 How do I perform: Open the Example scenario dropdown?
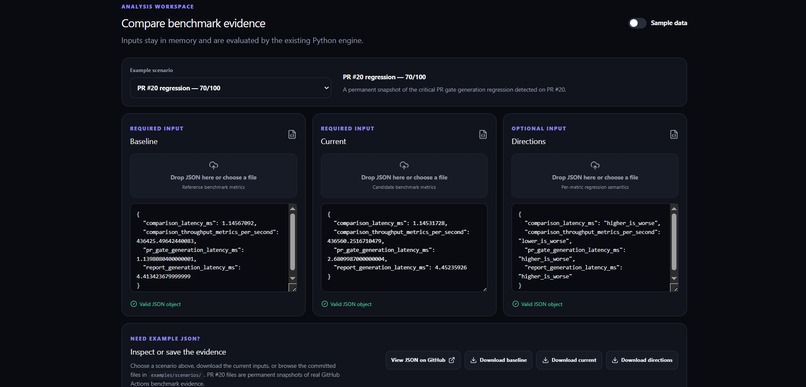click(x=230, y=88)
